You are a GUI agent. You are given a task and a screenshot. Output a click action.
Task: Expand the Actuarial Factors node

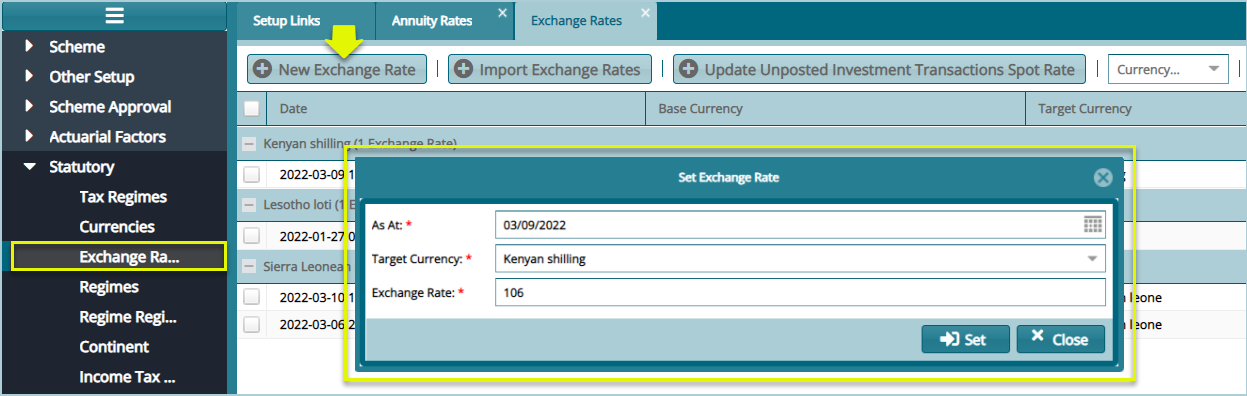(29, 136)
